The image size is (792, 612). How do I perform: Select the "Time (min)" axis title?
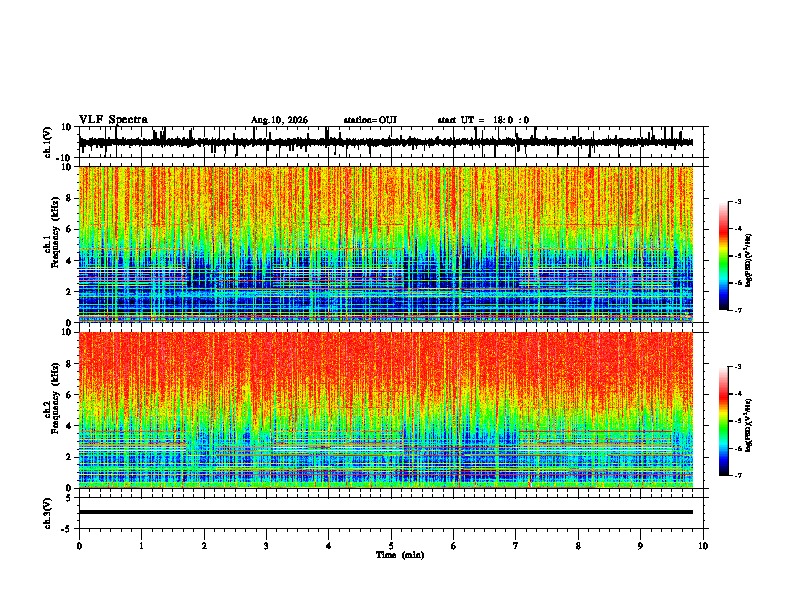click(400, 555)
